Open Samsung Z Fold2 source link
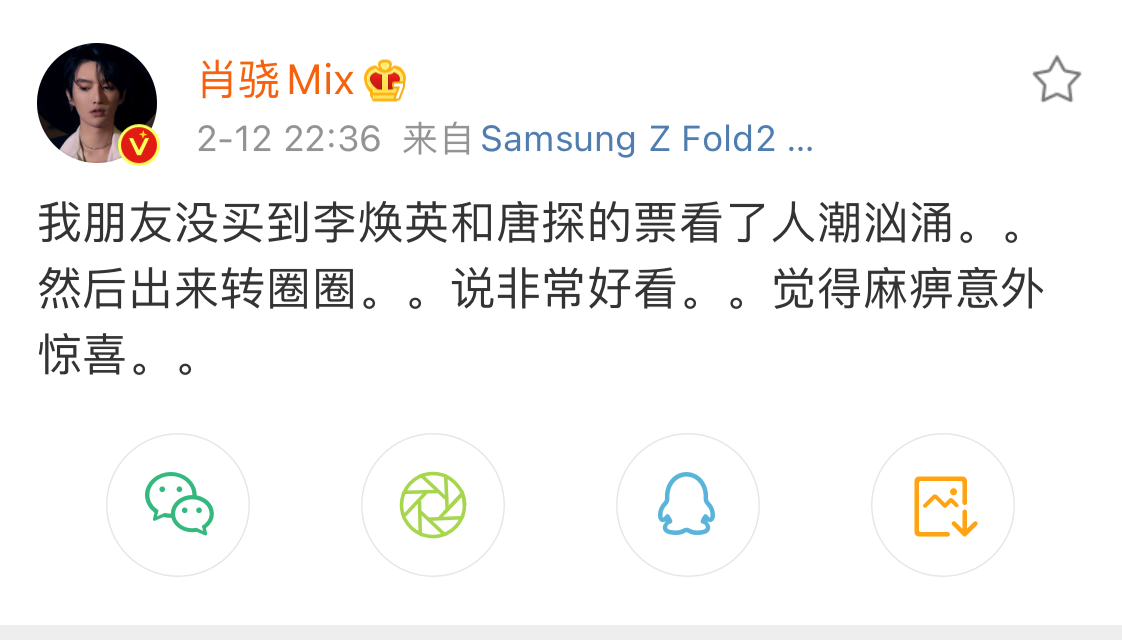Viewport: 1122px width, 640px height. tap(628, 139)
